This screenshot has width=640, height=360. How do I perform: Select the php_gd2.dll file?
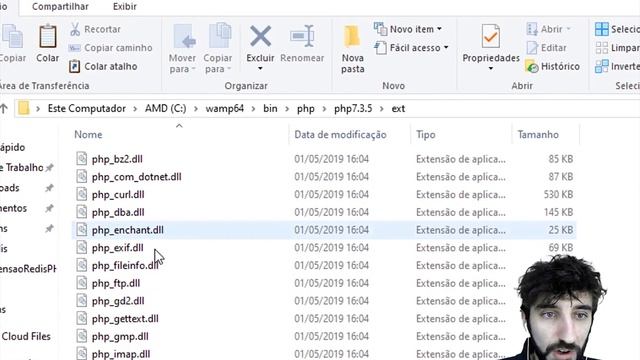[118, 301]
